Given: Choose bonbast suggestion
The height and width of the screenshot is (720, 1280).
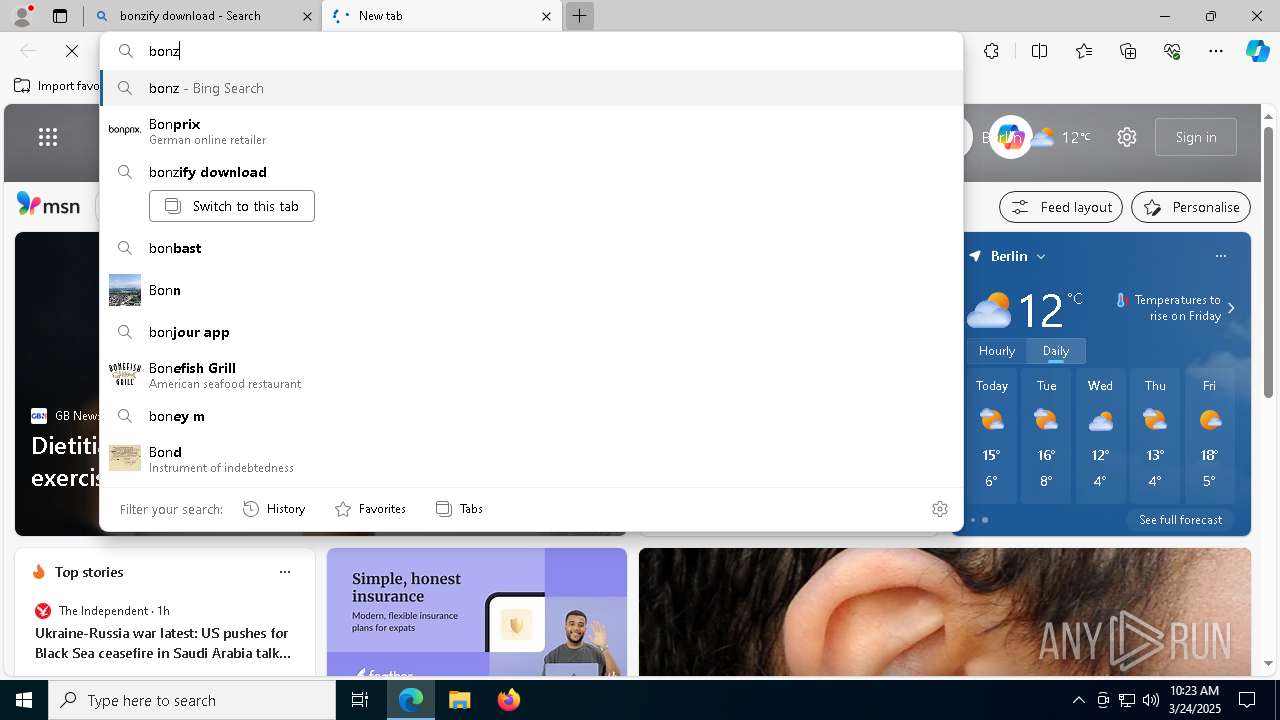Looking at the screenshot, I should click(x=531, y=248).
